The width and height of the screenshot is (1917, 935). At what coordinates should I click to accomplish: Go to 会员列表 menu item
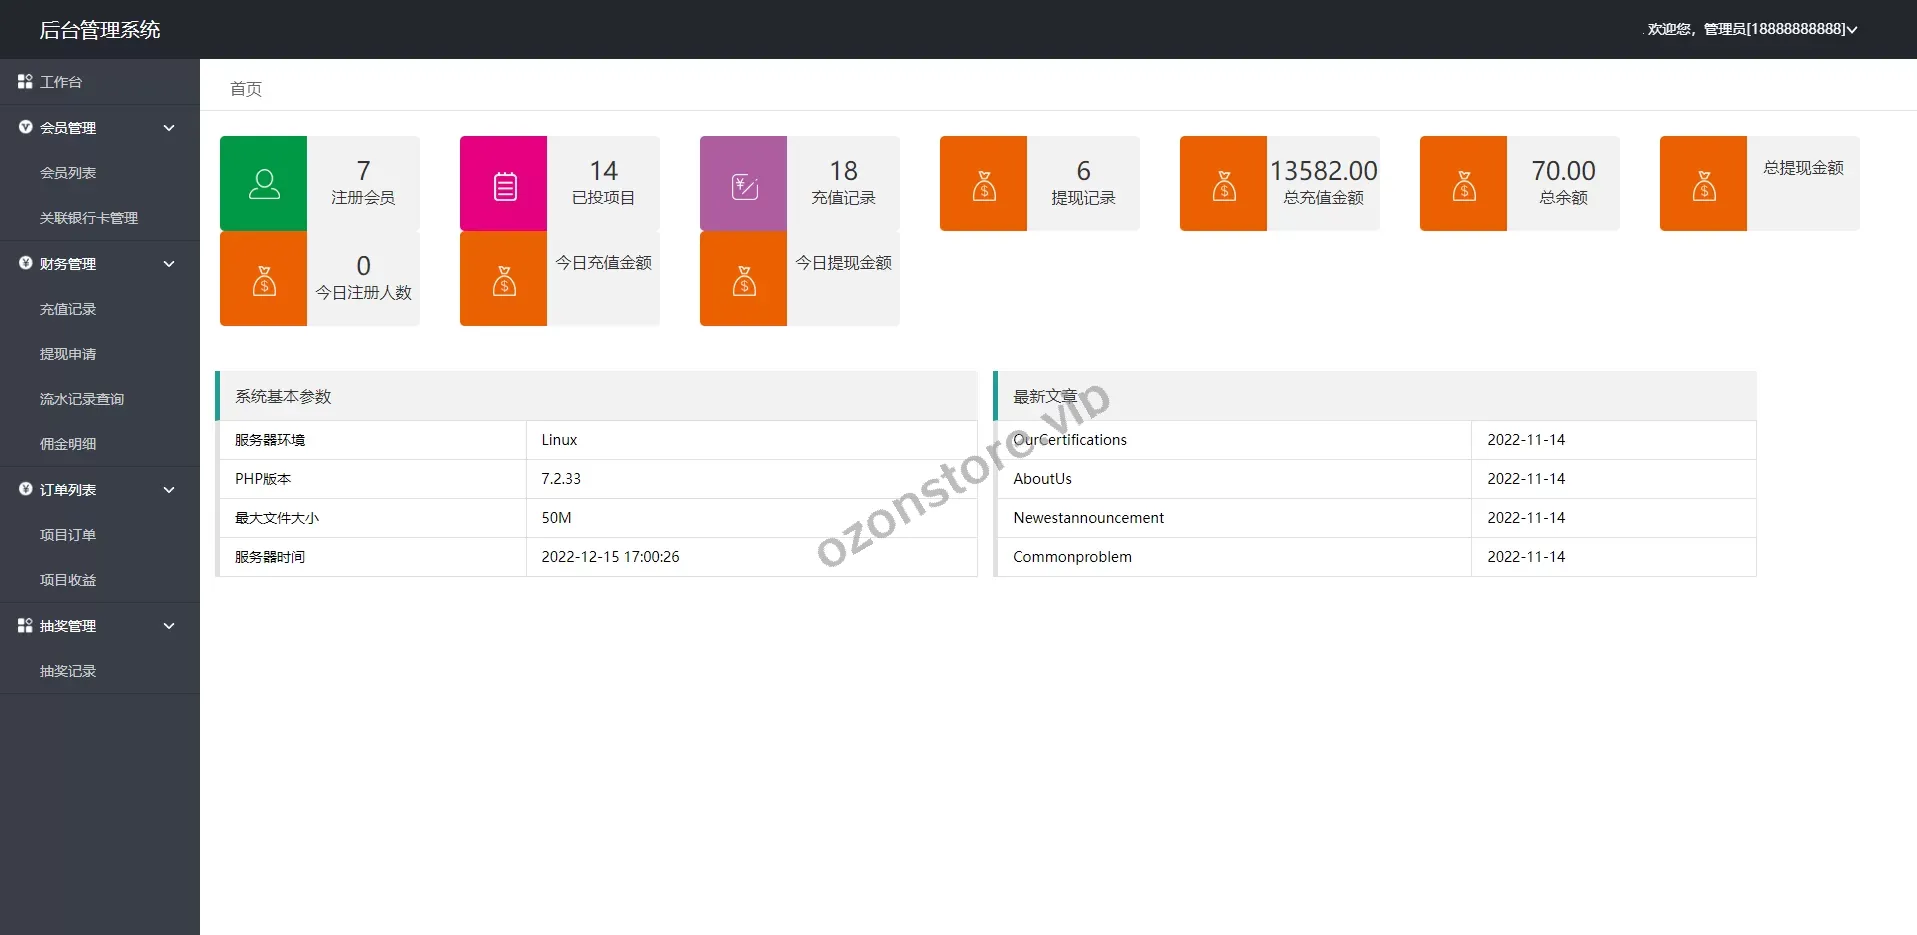(x=68, y=173)
